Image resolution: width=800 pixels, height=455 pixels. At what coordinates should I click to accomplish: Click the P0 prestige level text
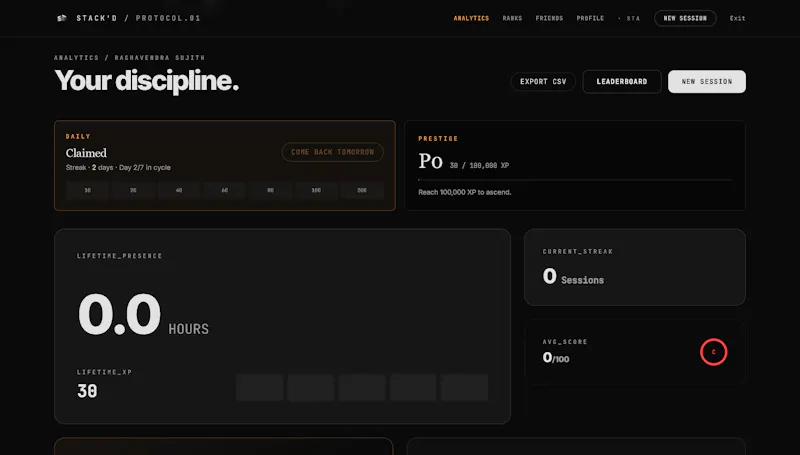coord(430,161)
